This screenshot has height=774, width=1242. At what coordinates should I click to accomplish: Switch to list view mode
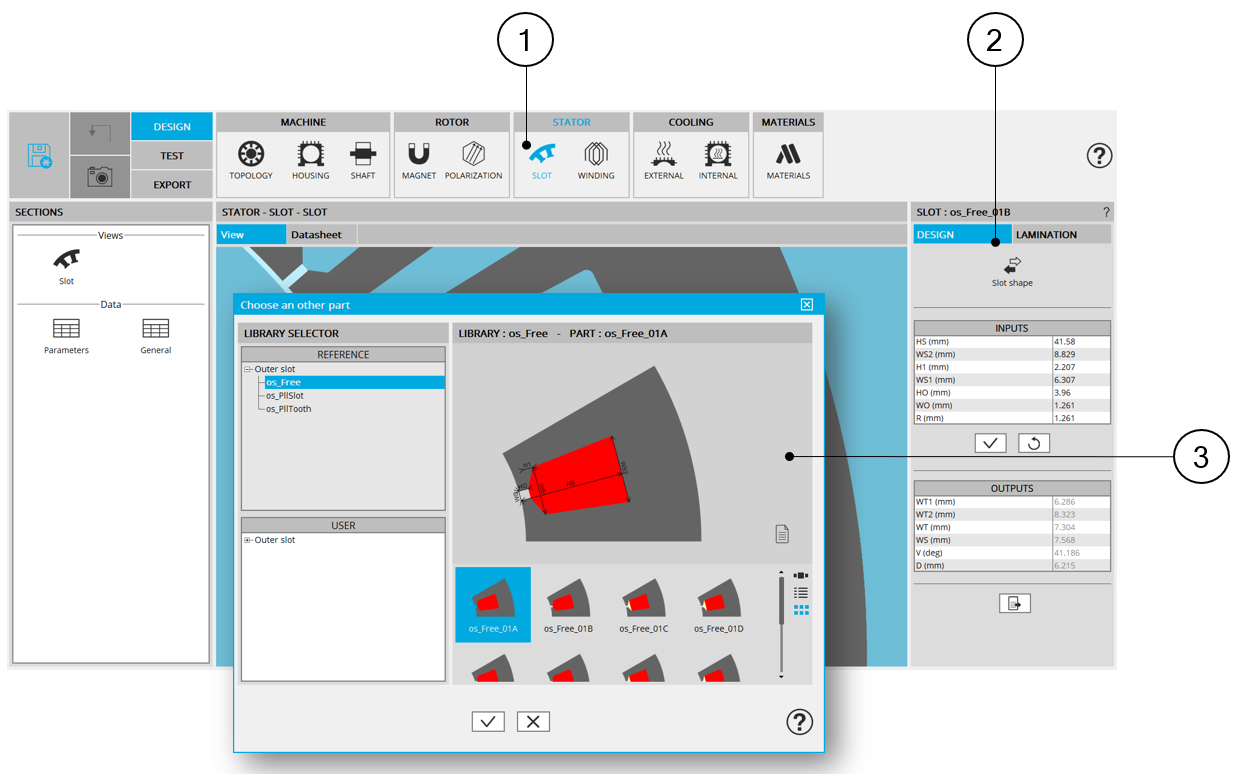click(x=801, y=592)
